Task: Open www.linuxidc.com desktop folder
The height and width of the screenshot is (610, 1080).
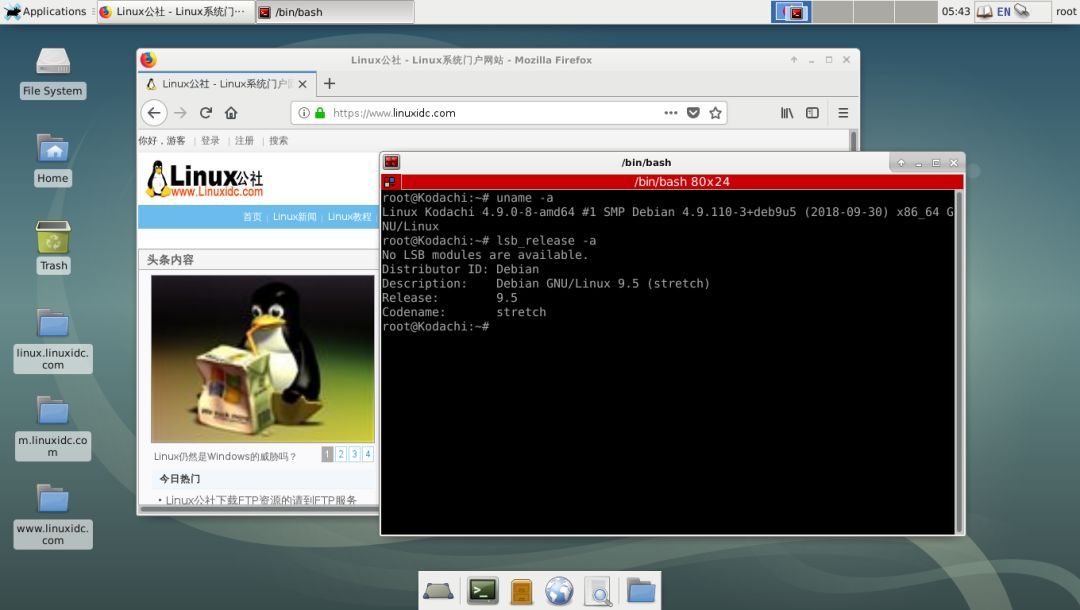Action: click(x=52, y=515)
